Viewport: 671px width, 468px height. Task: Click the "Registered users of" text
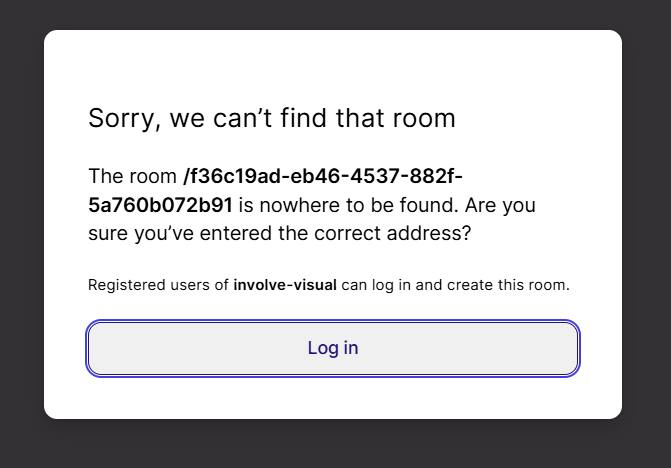click(x=158, y=285)
